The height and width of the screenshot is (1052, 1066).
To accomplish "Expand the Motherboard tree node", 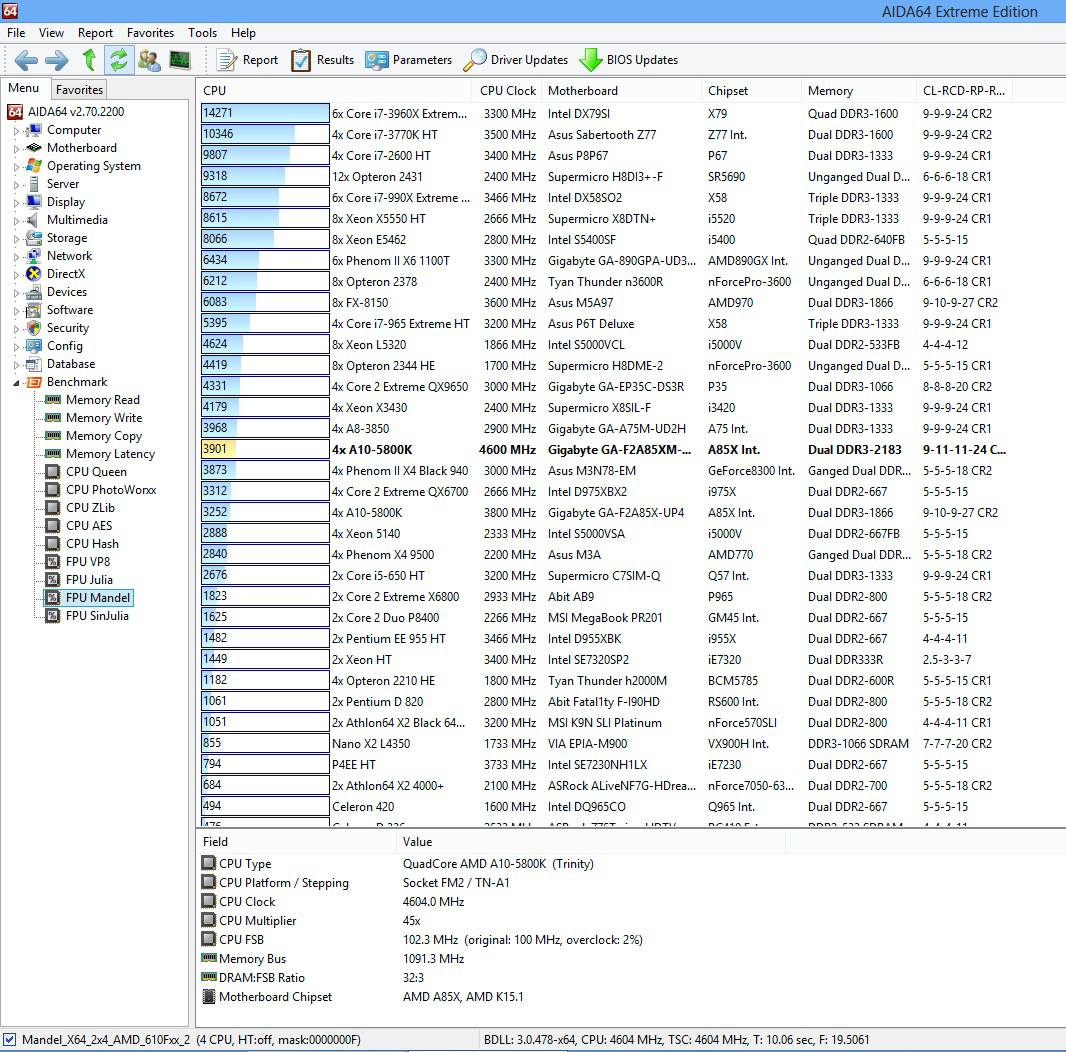I will 16,148.
